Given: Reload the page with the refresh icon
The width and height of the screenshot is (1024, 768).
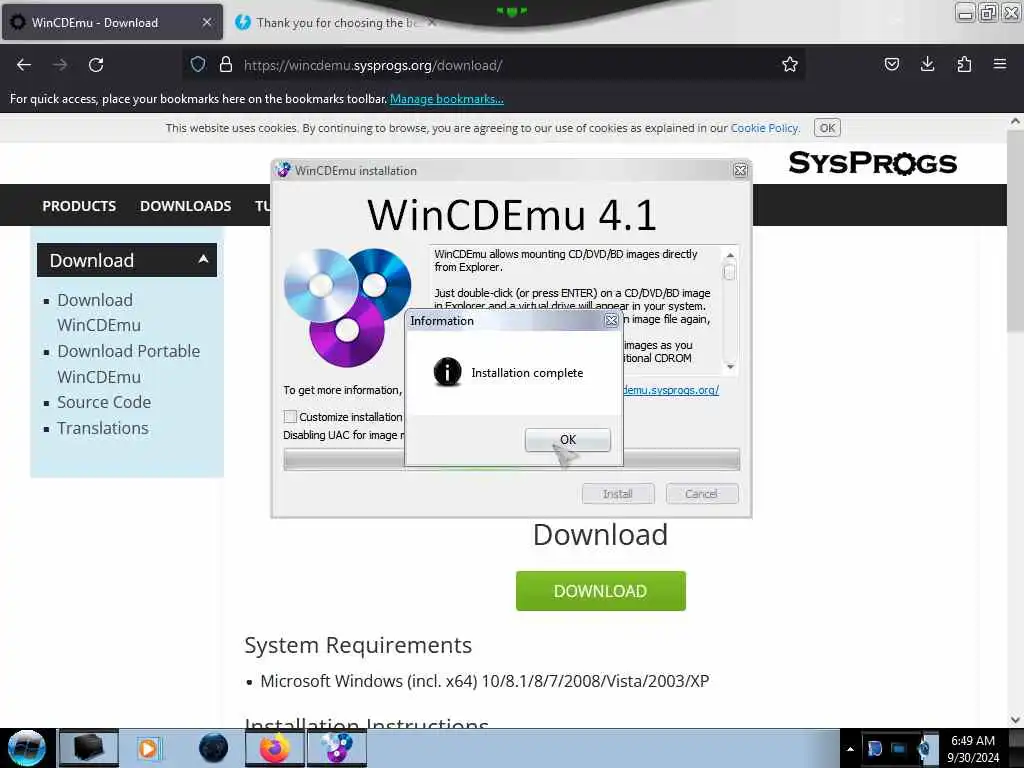Looking at the screenshot, I should (96, 65).
